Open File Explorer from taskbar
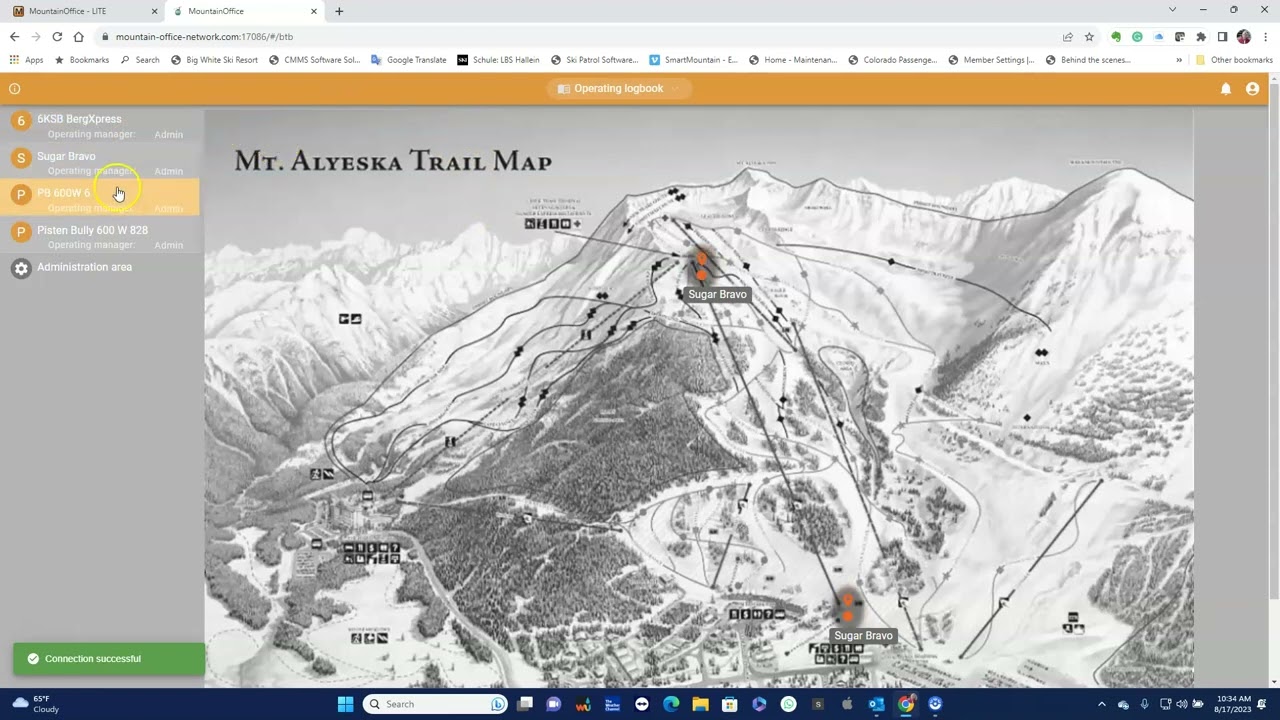This screenshot has height=720, width=1280. coord(700,704)
